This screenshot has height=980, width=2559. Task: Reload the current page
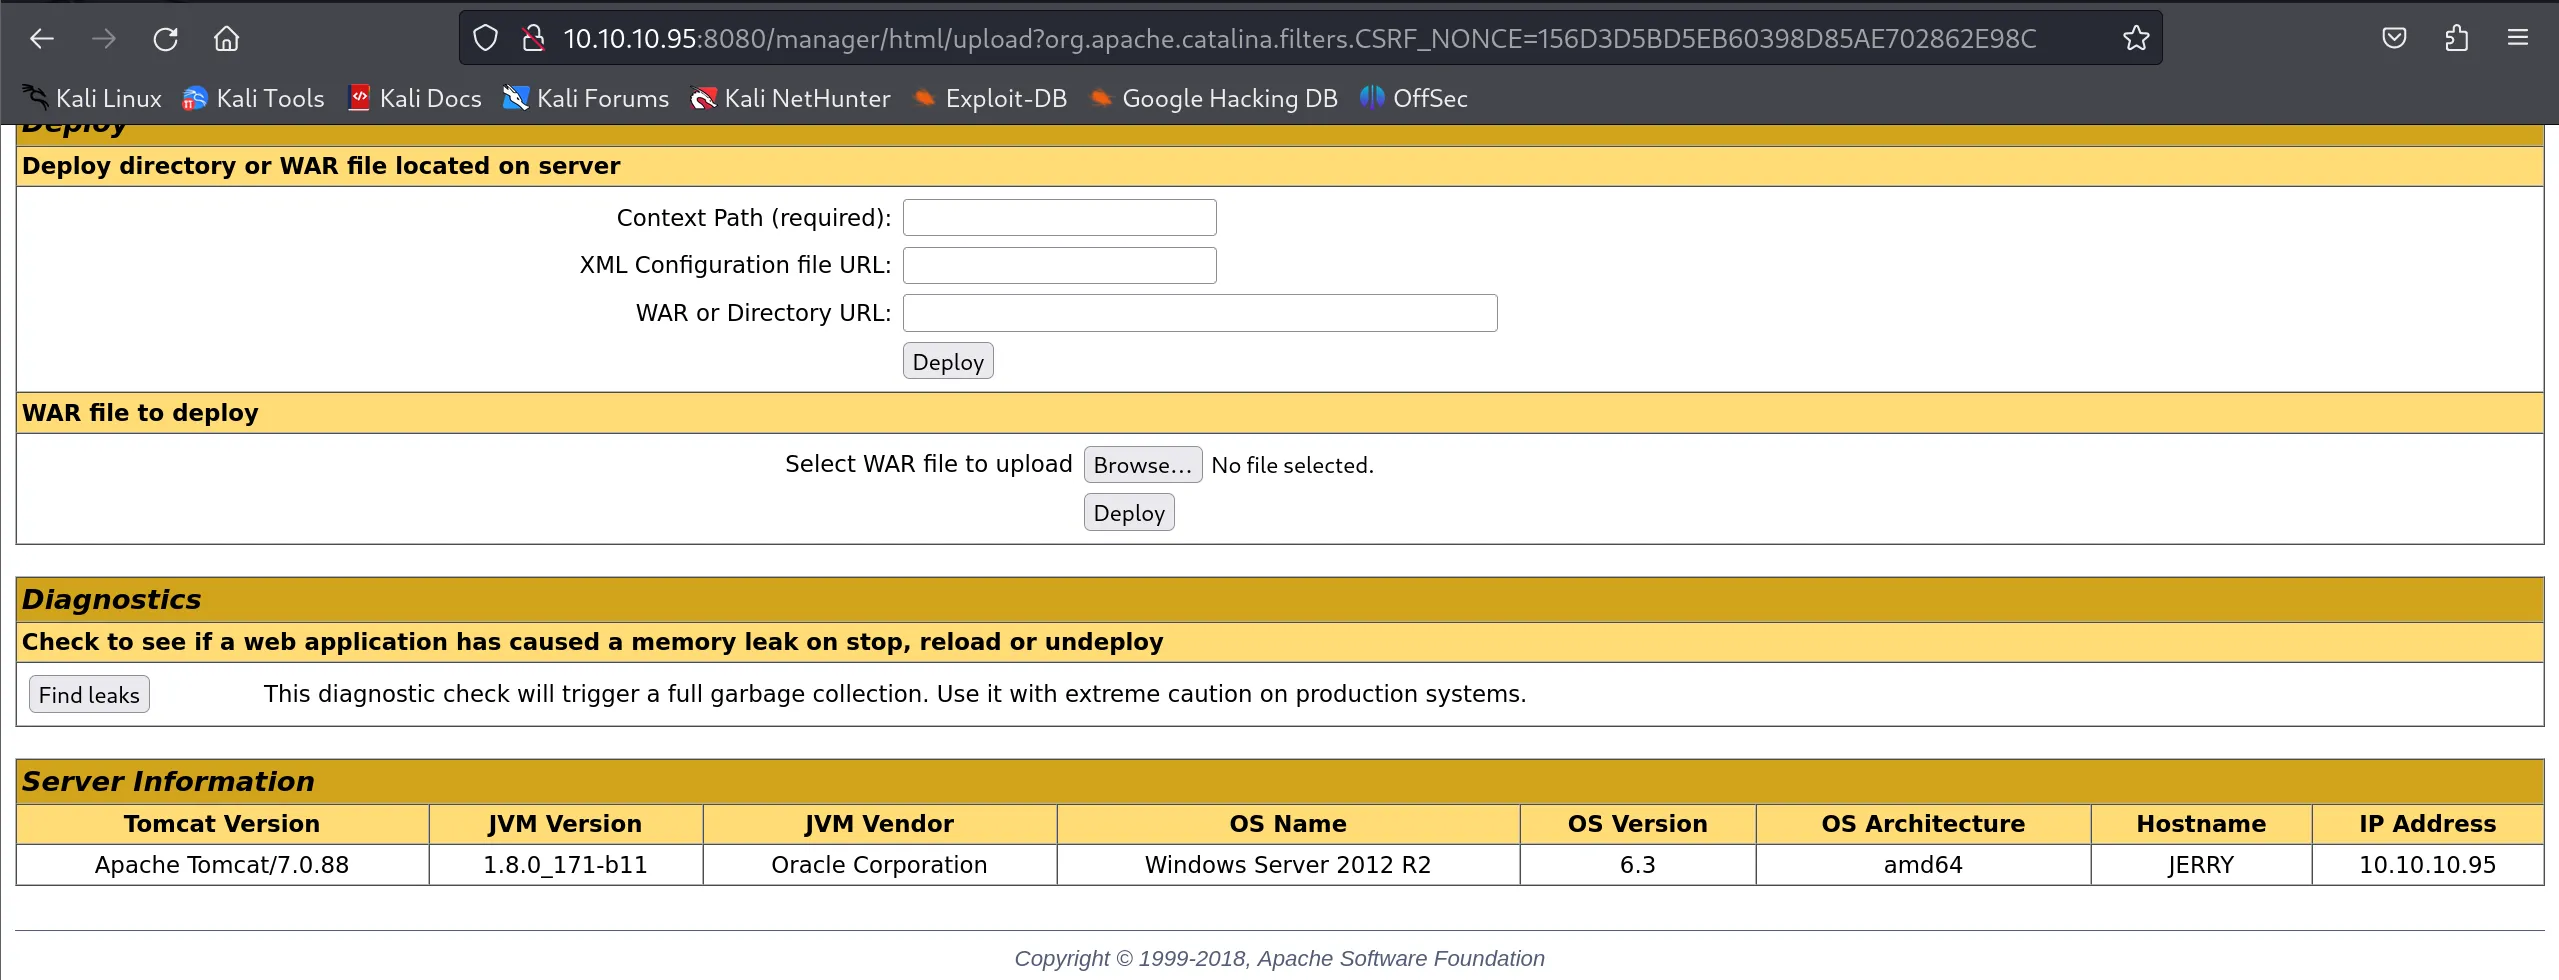pyautogui.click(x=165, y=39)
